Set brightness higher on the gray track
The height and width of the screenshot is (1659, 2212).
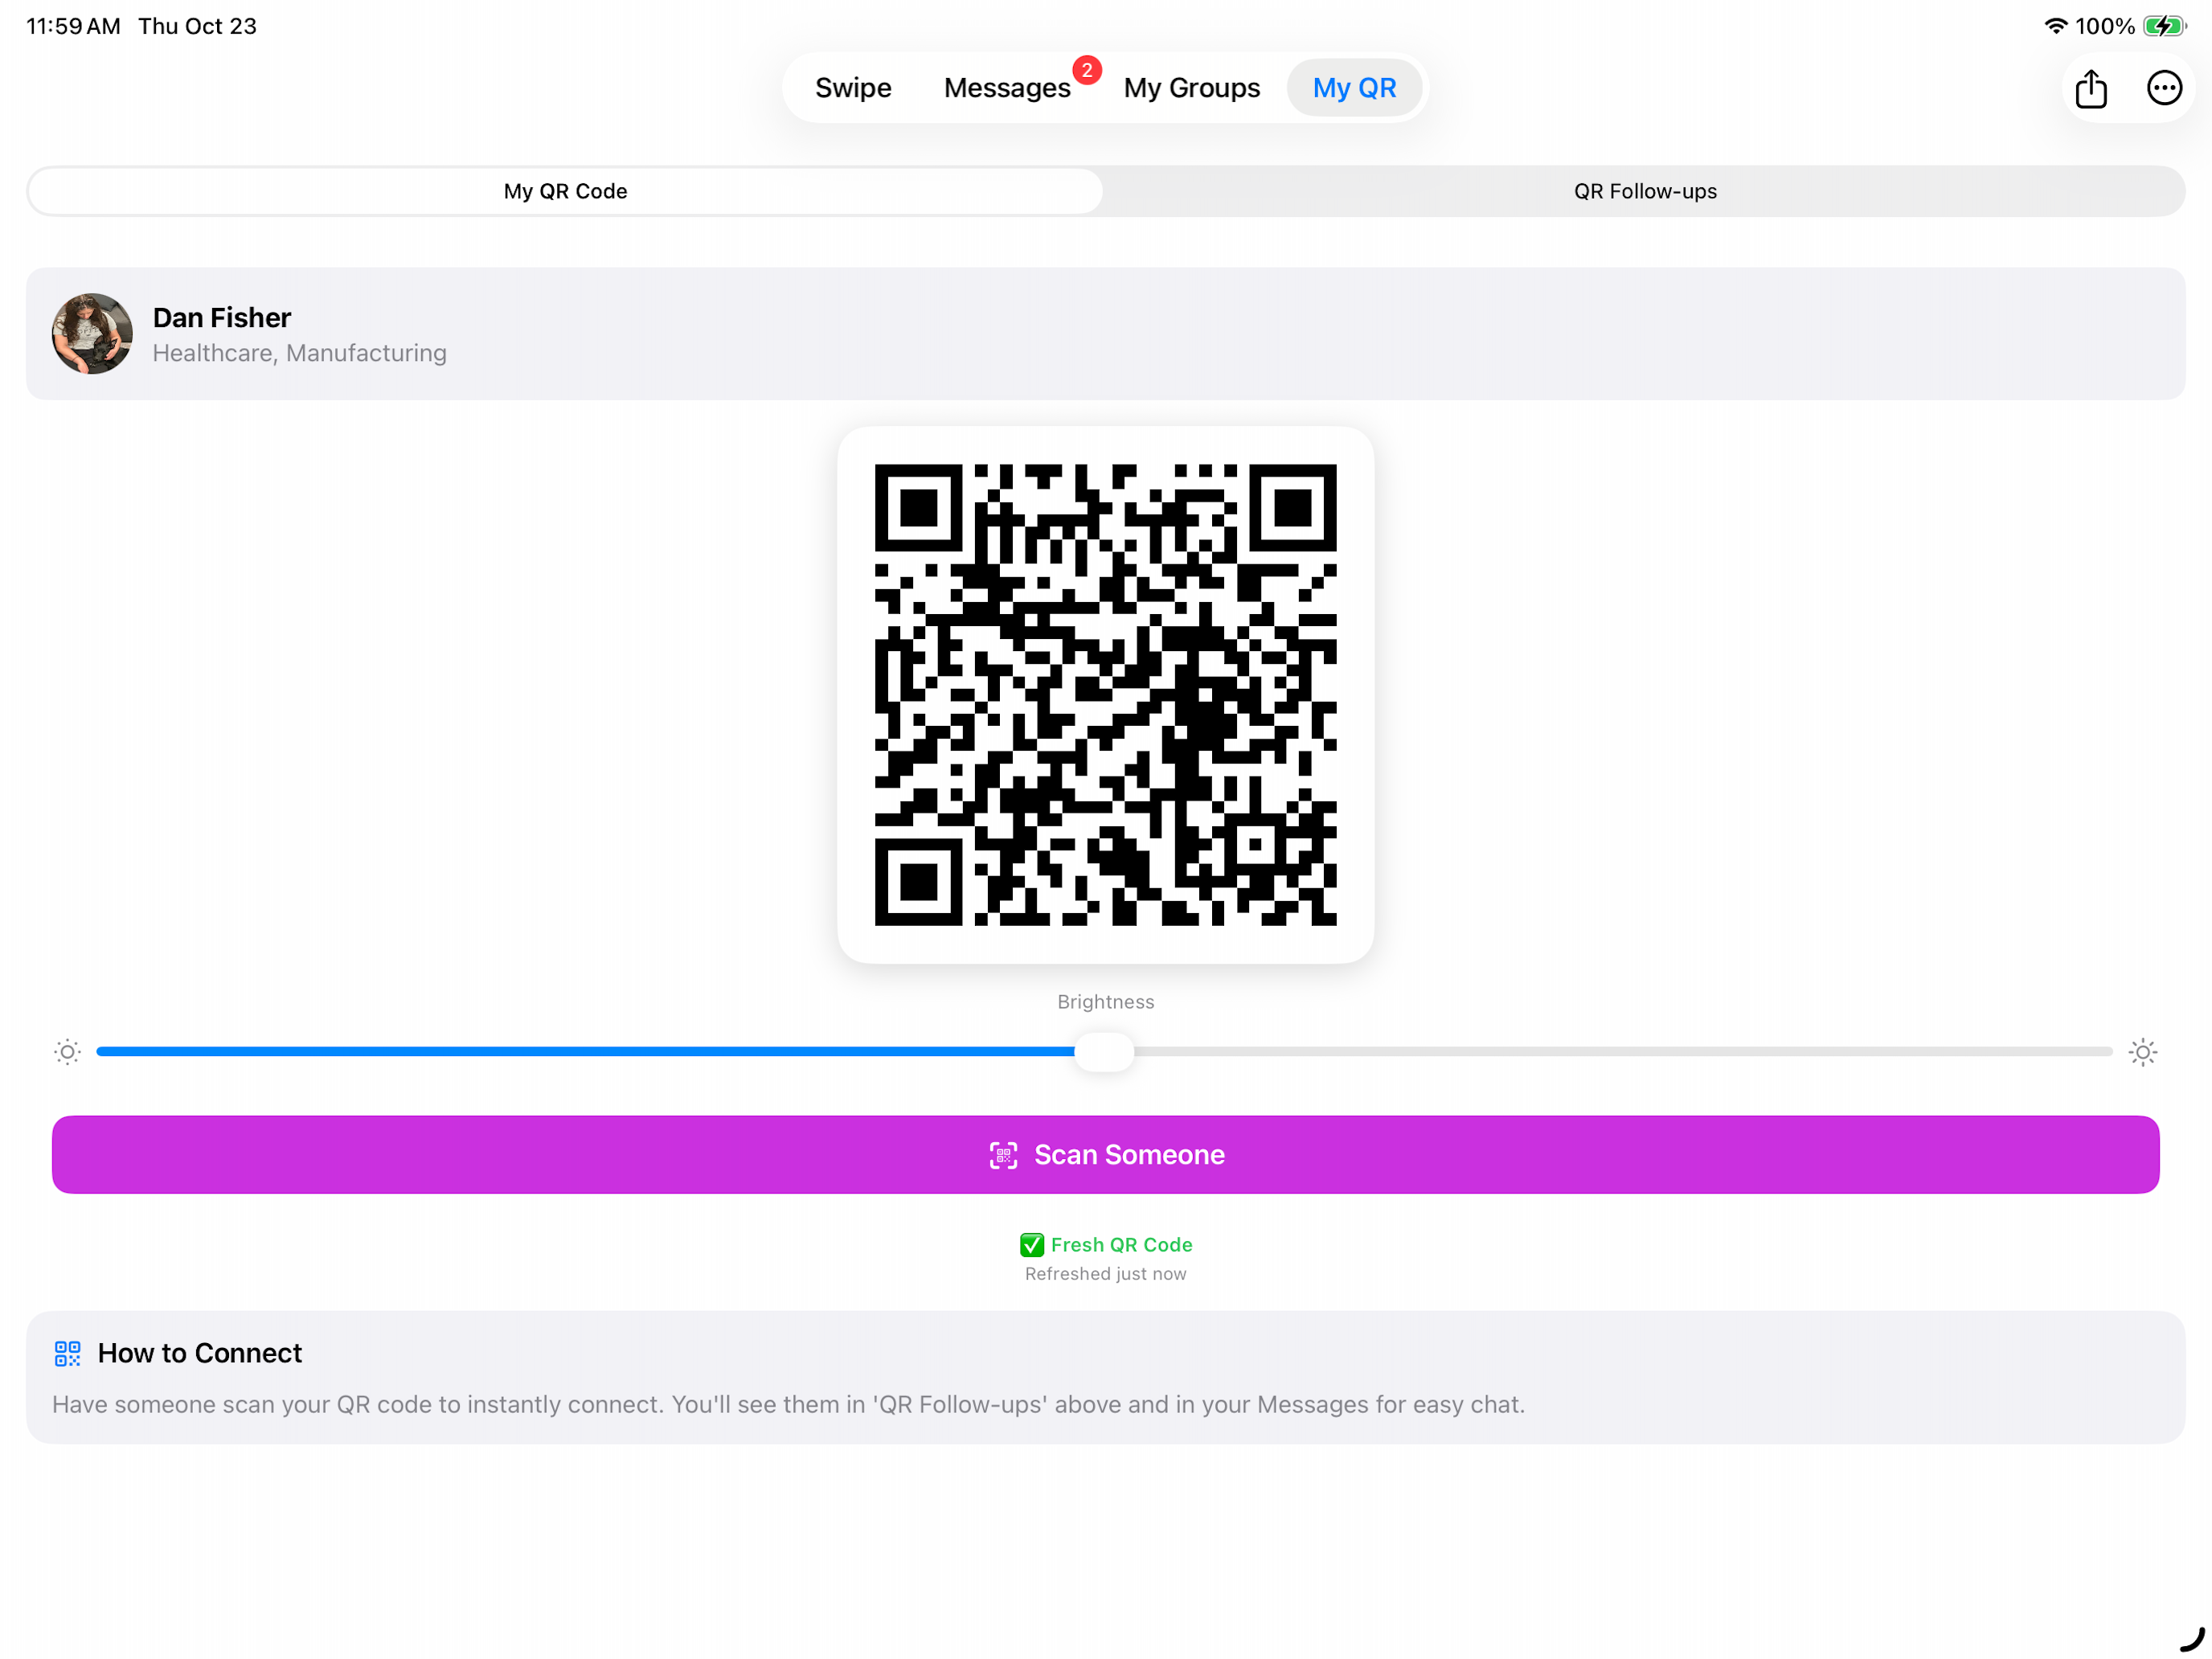coord(1622,1052)
